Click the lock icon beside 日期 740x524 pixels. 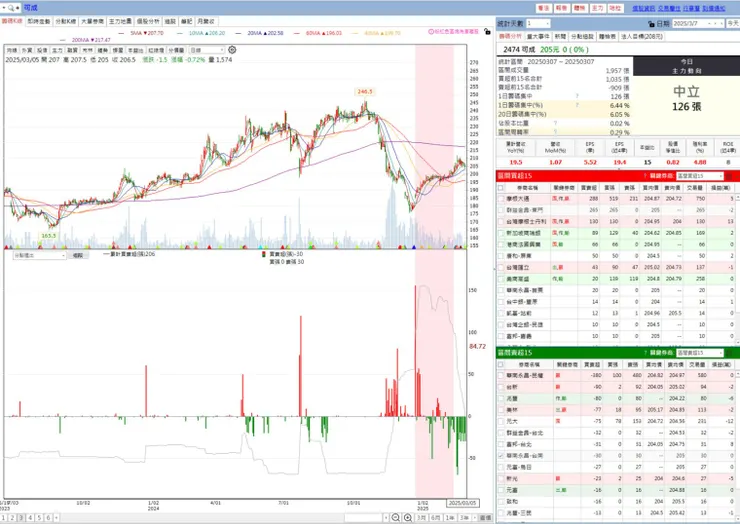651,23
